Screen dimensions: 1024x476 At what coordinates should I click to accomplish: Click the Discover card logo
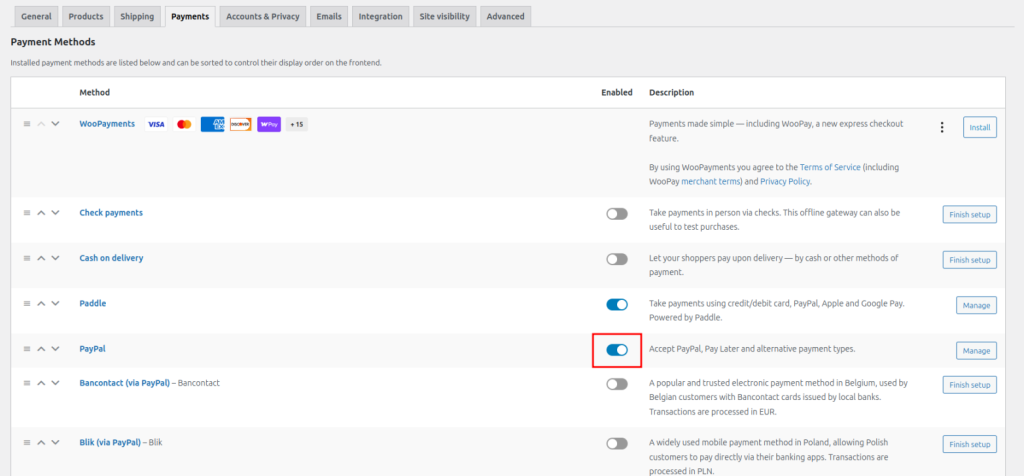point(241,124)
